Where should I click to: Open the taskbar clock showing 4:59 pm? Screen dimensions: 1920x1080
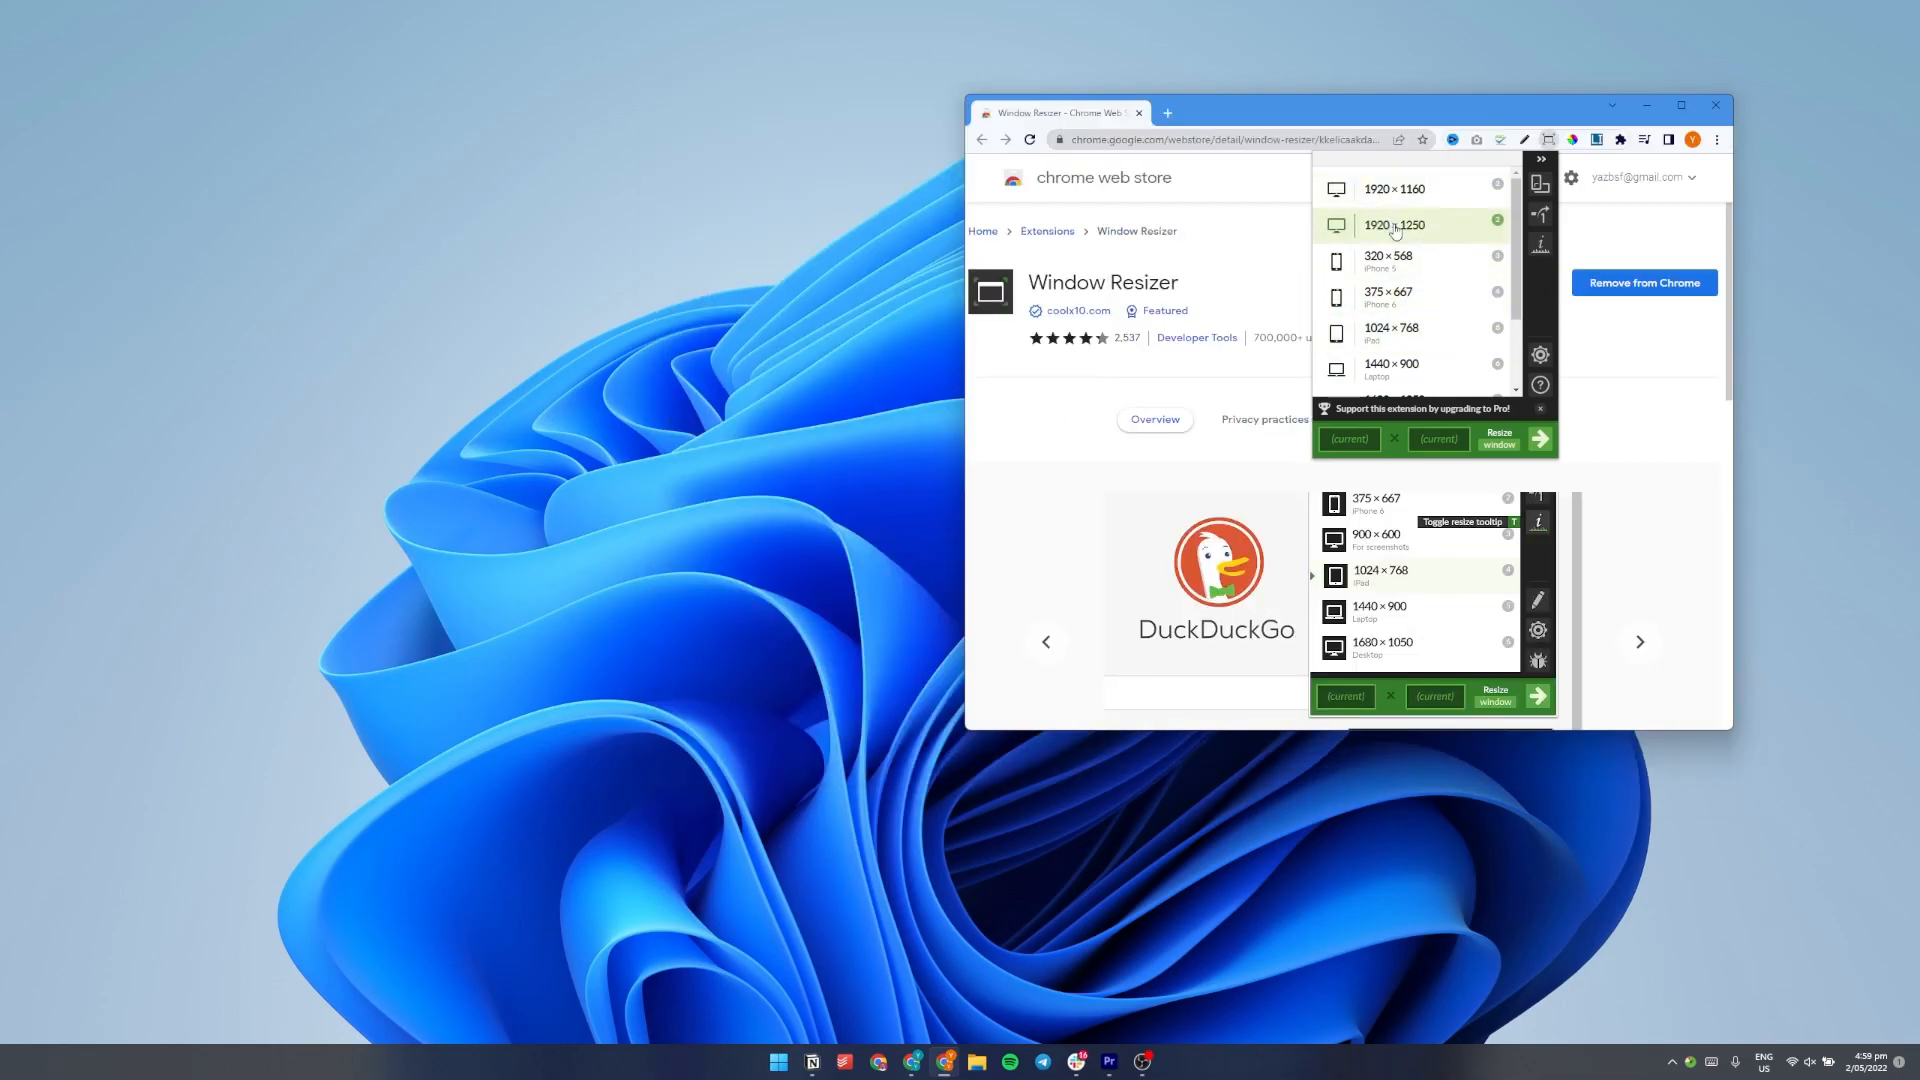(1868, 1062)
